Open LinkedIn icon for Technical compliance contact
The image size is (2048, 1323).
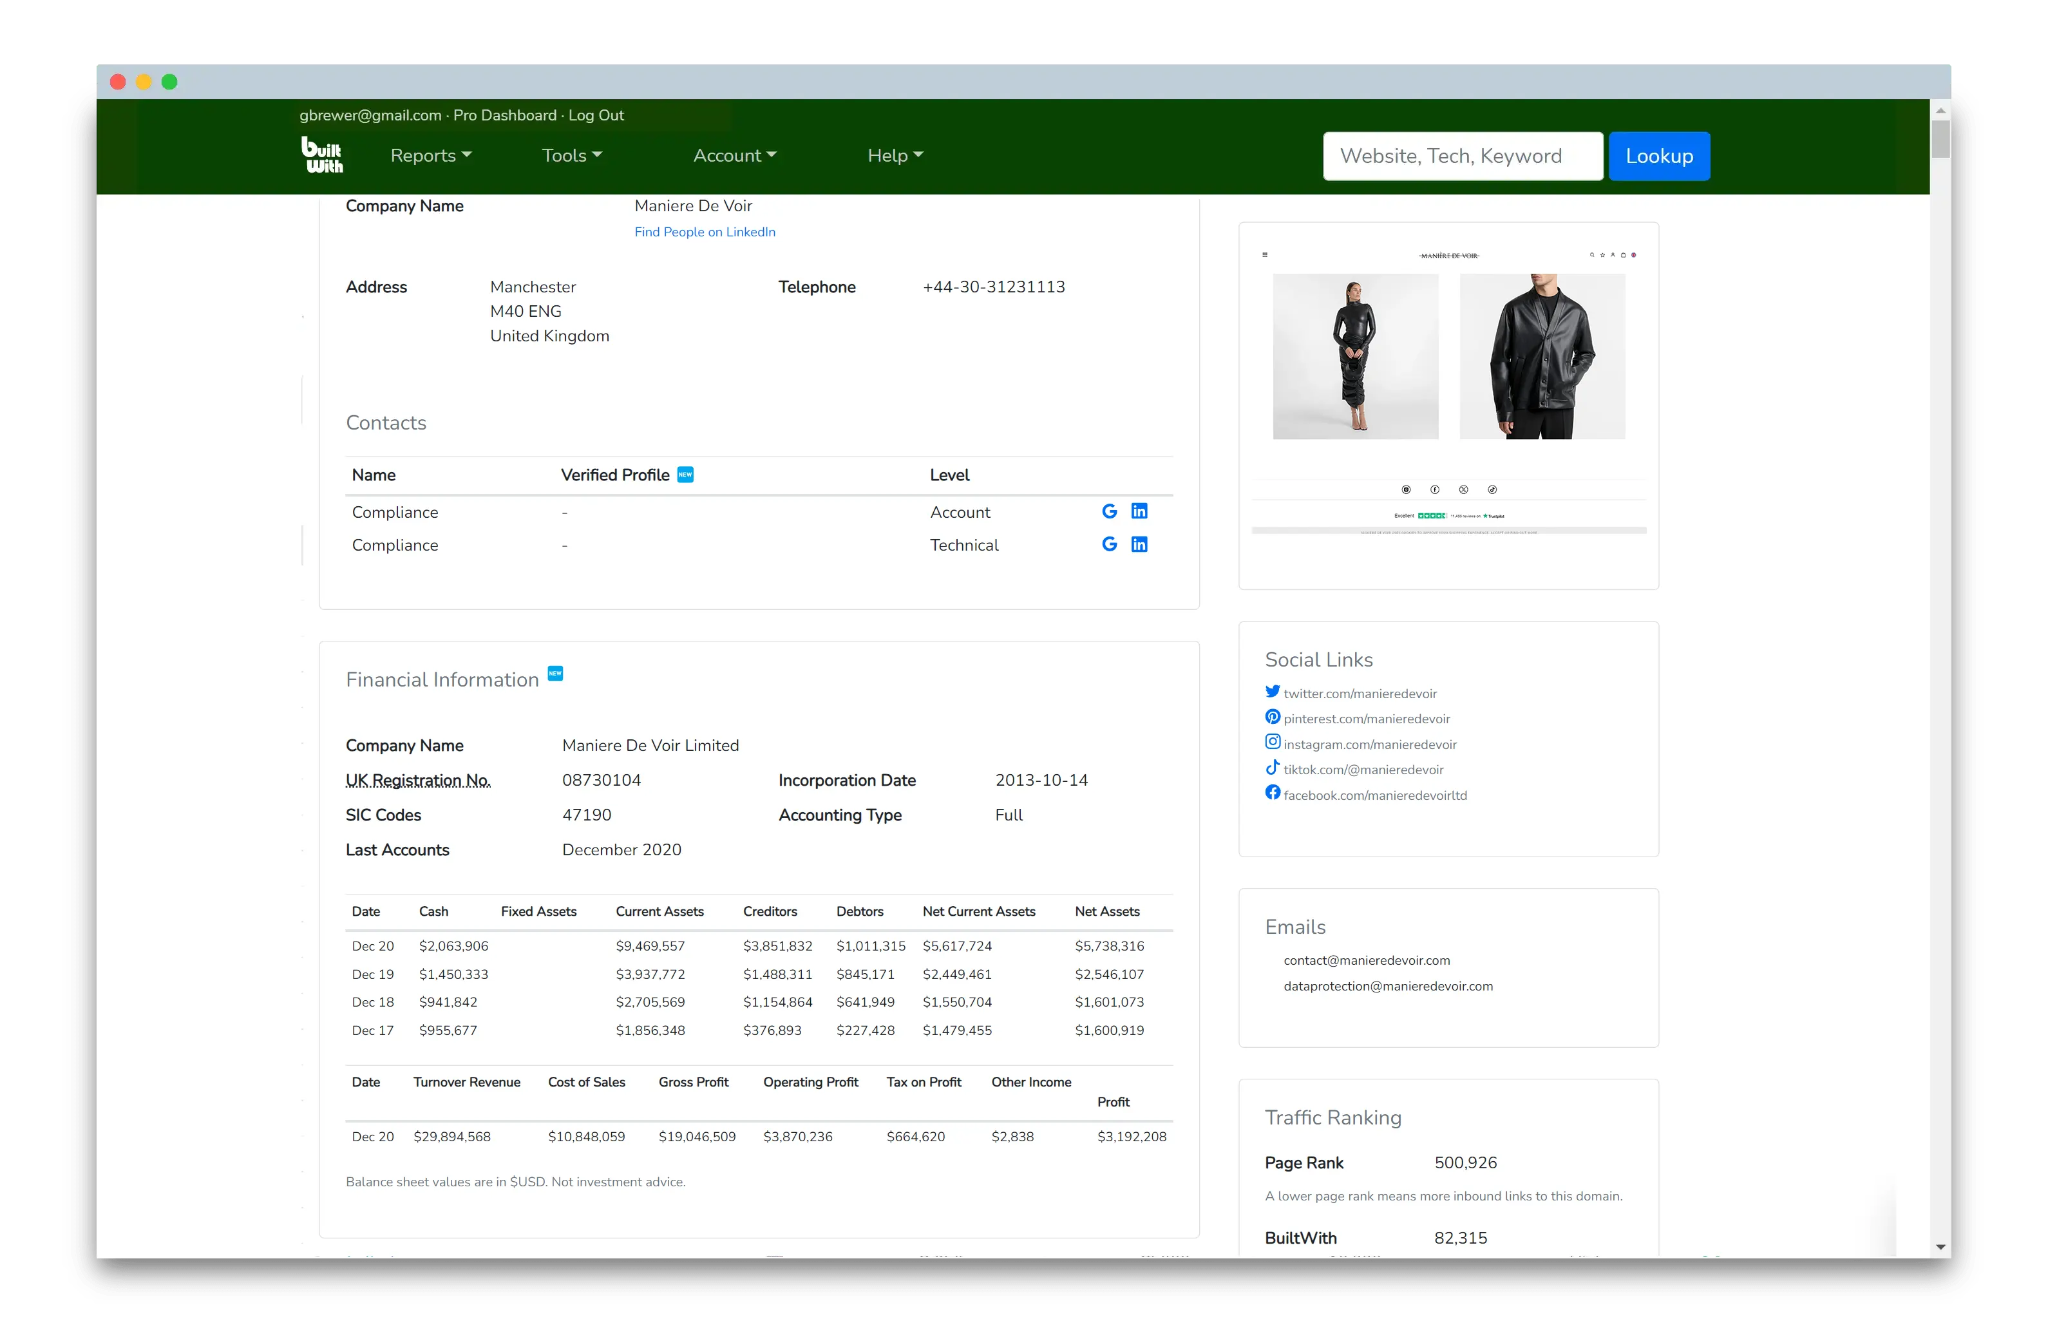1139,544
